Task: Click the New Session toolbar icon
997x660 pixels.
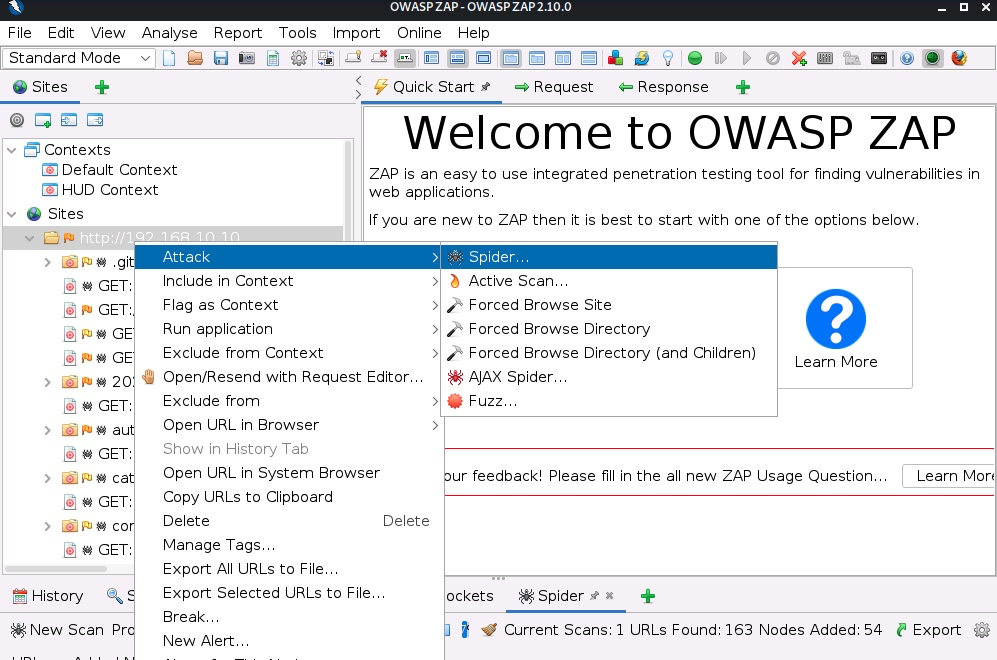Action: (x=169, y=58)
